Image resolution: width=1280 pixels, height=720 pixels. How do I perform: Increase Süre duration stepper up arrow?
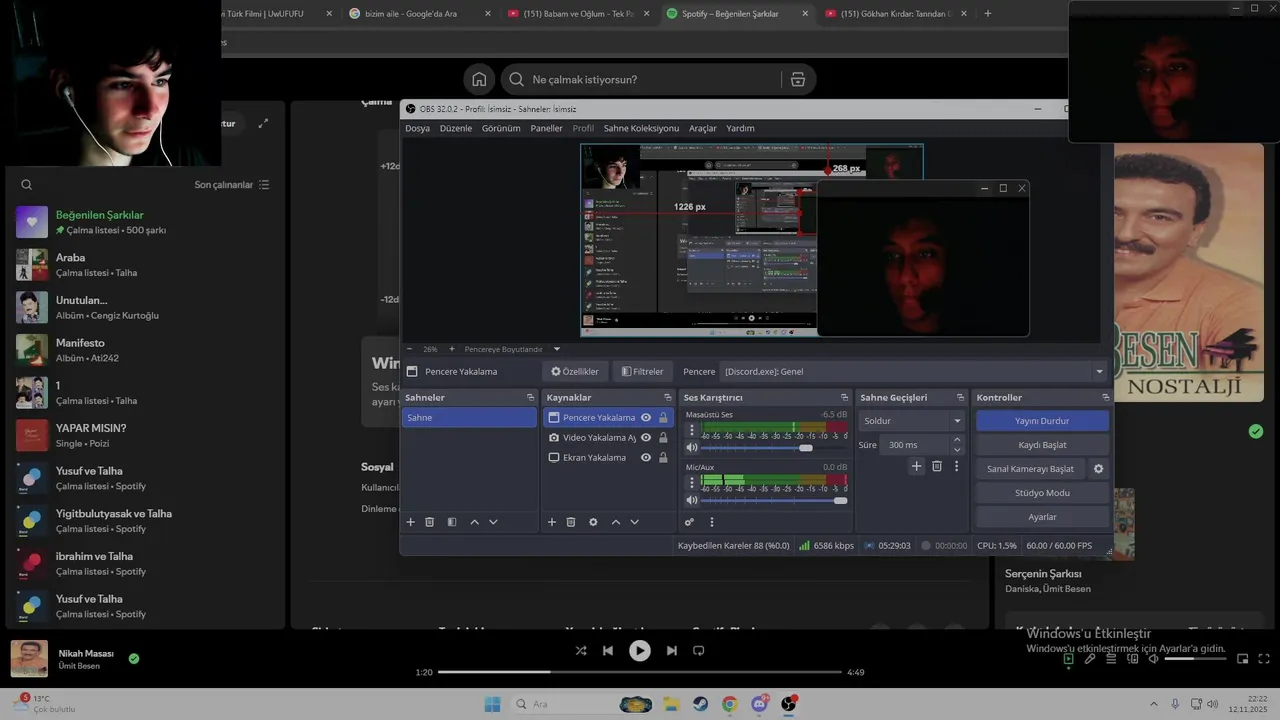(x=957, y=440)
